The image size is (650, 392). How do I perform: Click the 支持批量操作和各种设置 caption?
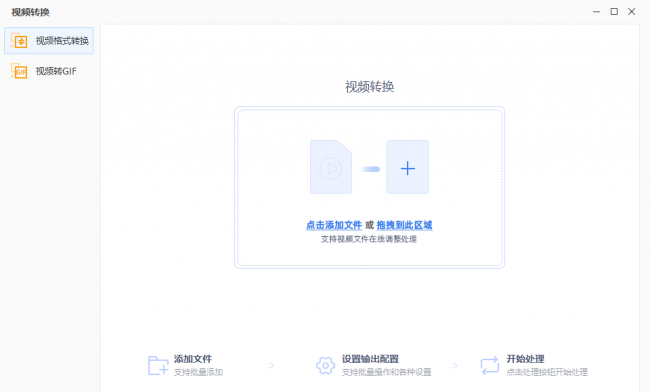point(386,372)
